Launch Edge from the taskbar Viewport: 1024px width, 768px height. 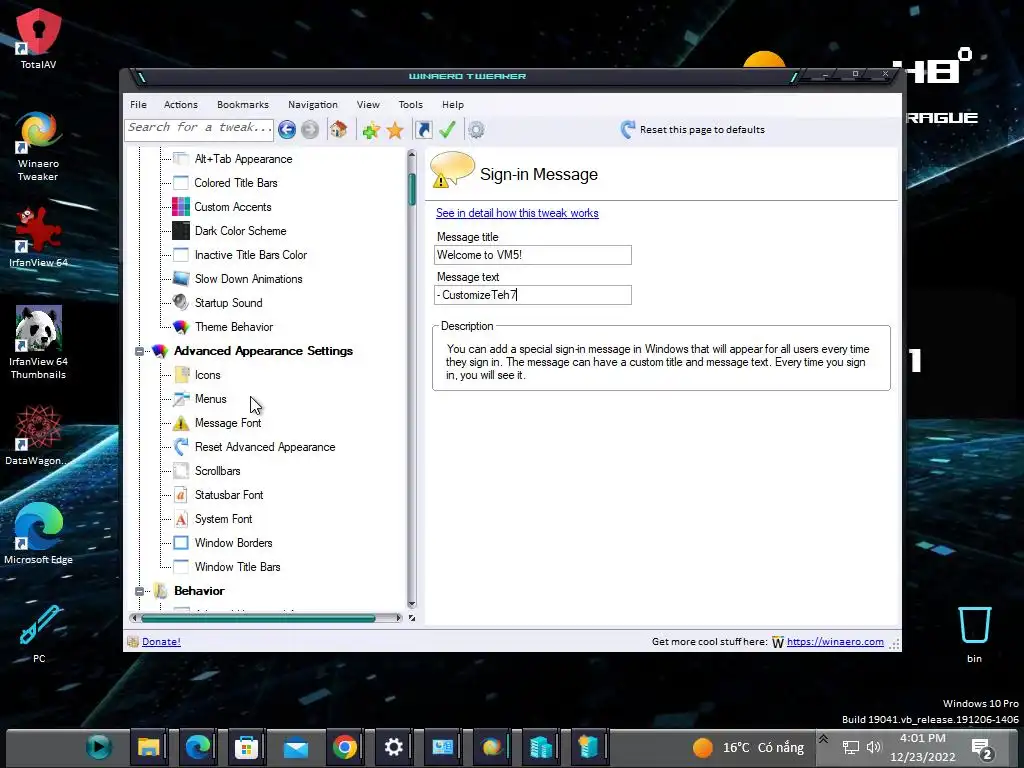(x=197, y=746)
